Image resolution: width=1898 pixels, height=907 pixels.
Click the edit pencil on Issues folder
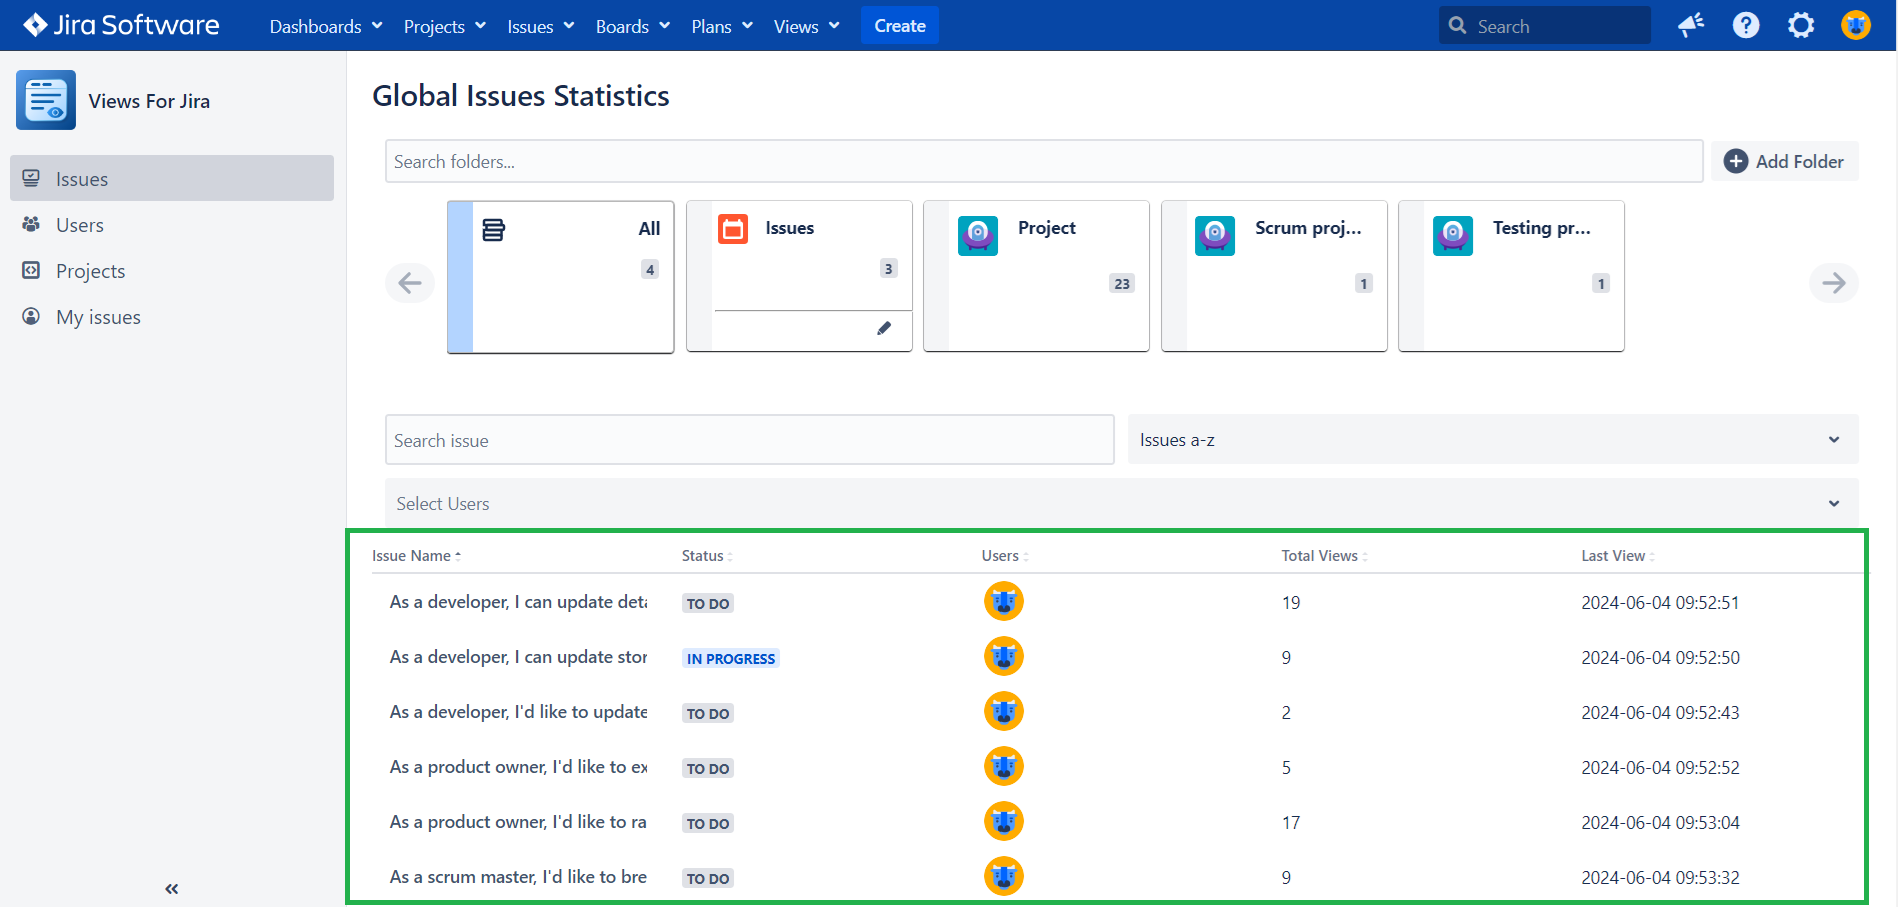click(884, 328)
